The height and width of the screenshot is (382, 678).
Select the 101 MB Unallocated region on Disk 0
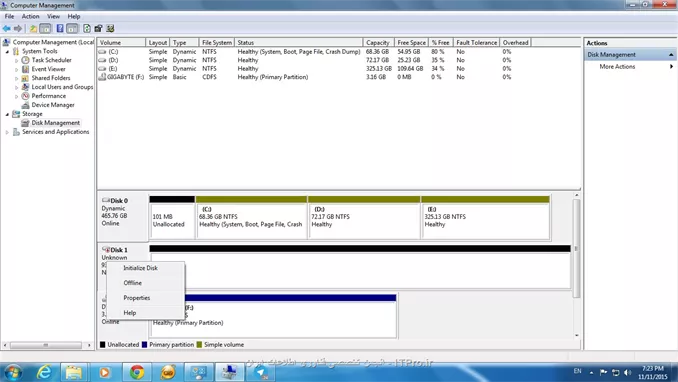172,217
